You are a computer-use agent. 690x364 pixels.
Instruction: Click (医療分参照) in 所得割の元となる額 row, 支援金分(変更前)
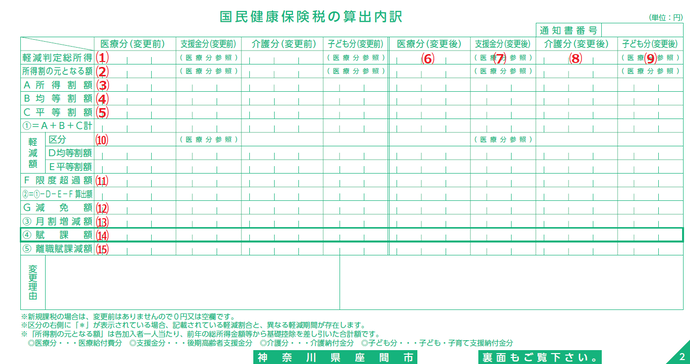[208, 71]
